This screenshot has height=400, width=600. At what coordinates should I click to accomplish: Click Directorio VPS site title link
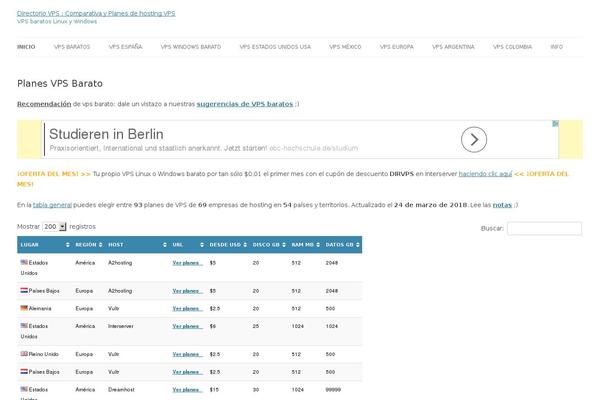click(96, 13)
